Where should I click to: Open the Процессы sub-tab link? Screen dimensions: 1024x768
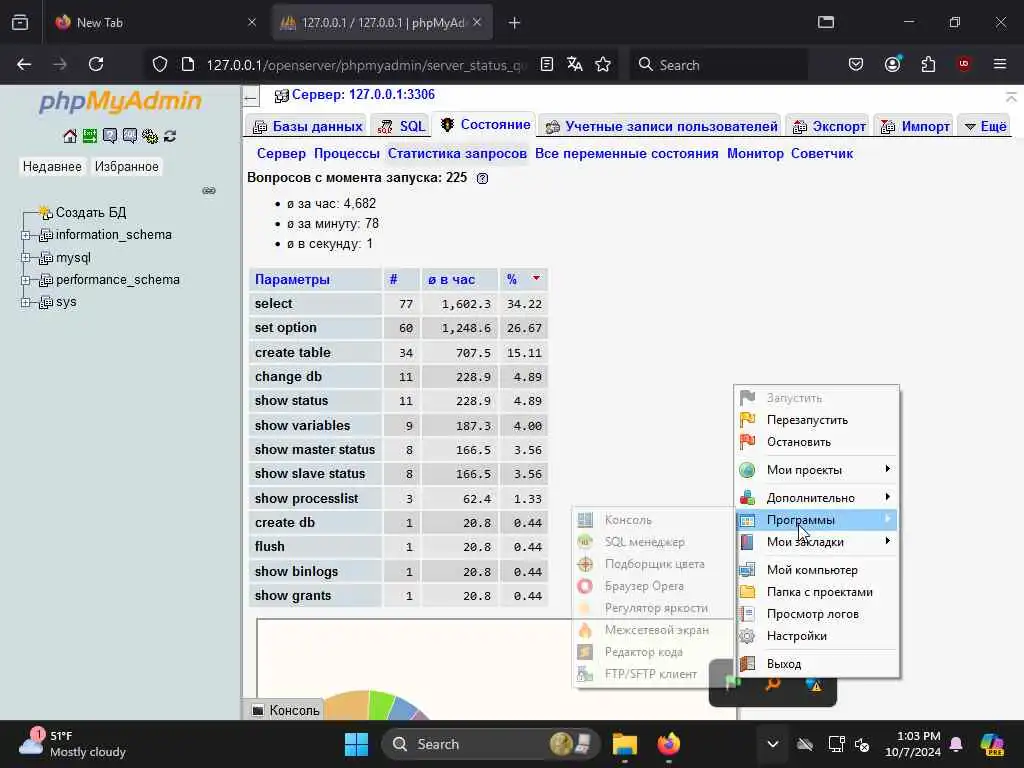coord(346,153)
